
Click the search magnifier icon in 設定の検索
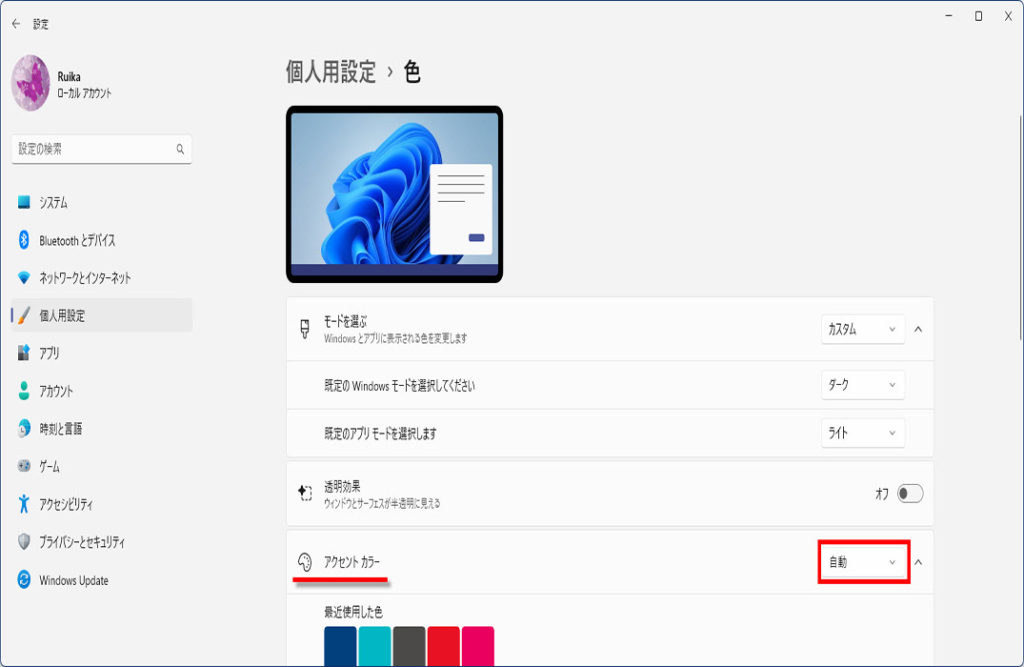(x=180, y=149)
